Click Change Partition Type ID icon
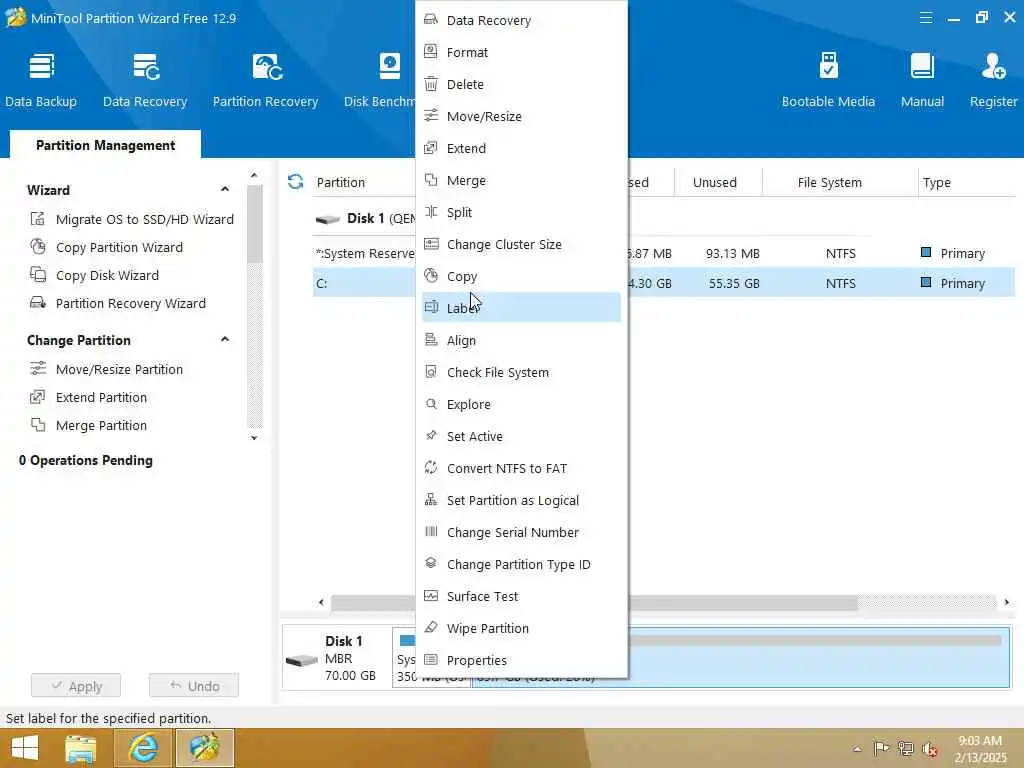Screen dimensions: 1024x768 tap(431, 563)
